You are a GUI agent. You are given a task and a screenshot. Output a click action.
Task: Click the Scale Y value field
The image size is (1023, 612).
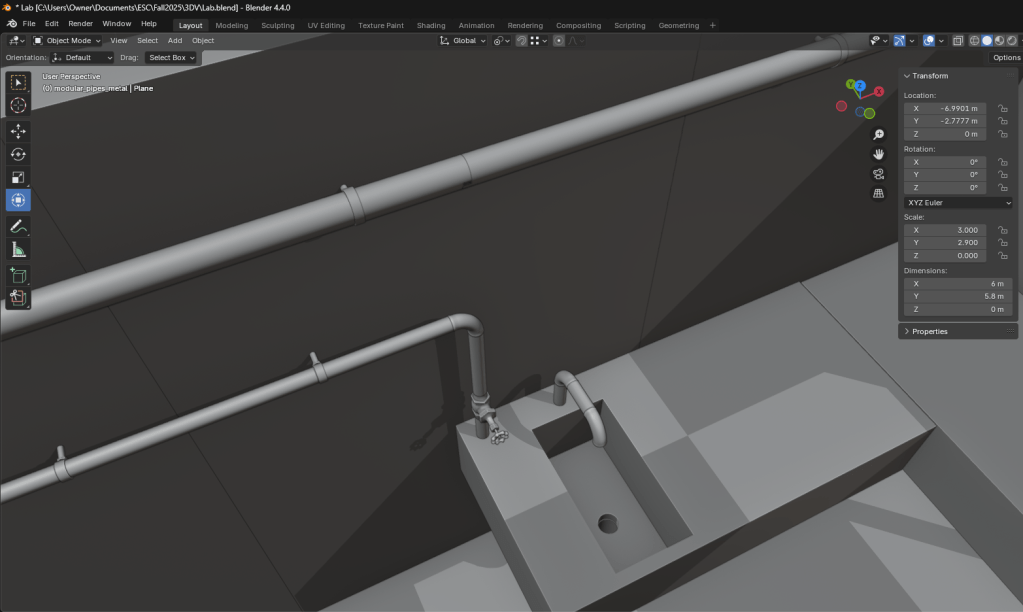945,243
